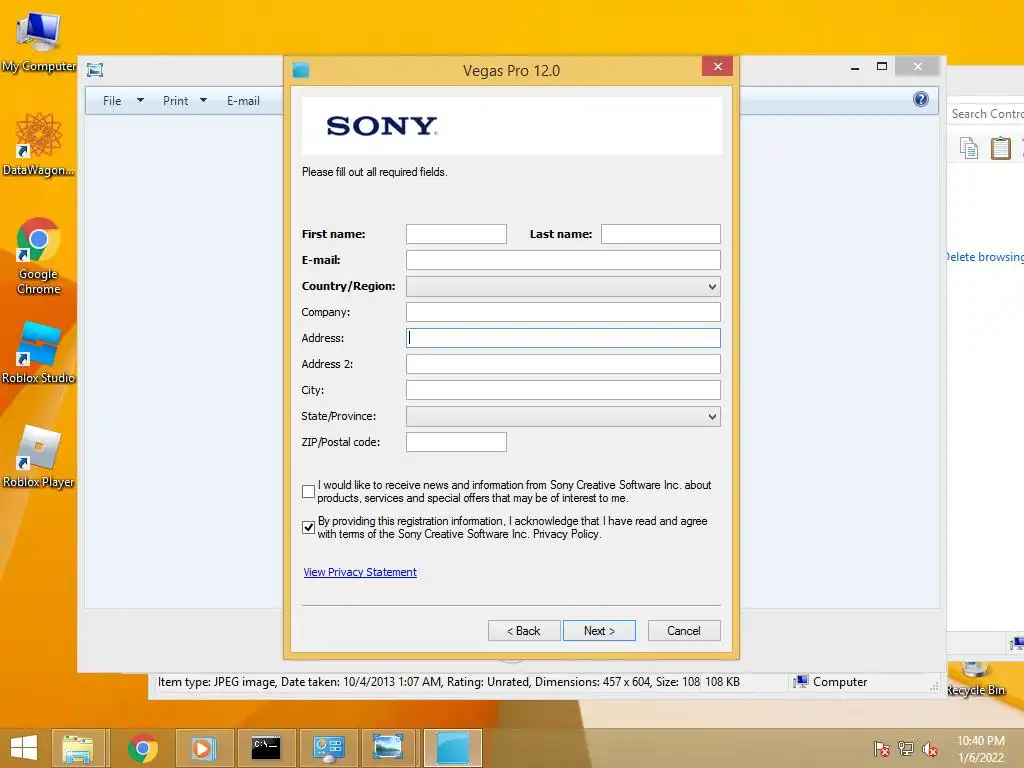
Task: Open the photo viewer help icon
Action: [x=921, y=99]
